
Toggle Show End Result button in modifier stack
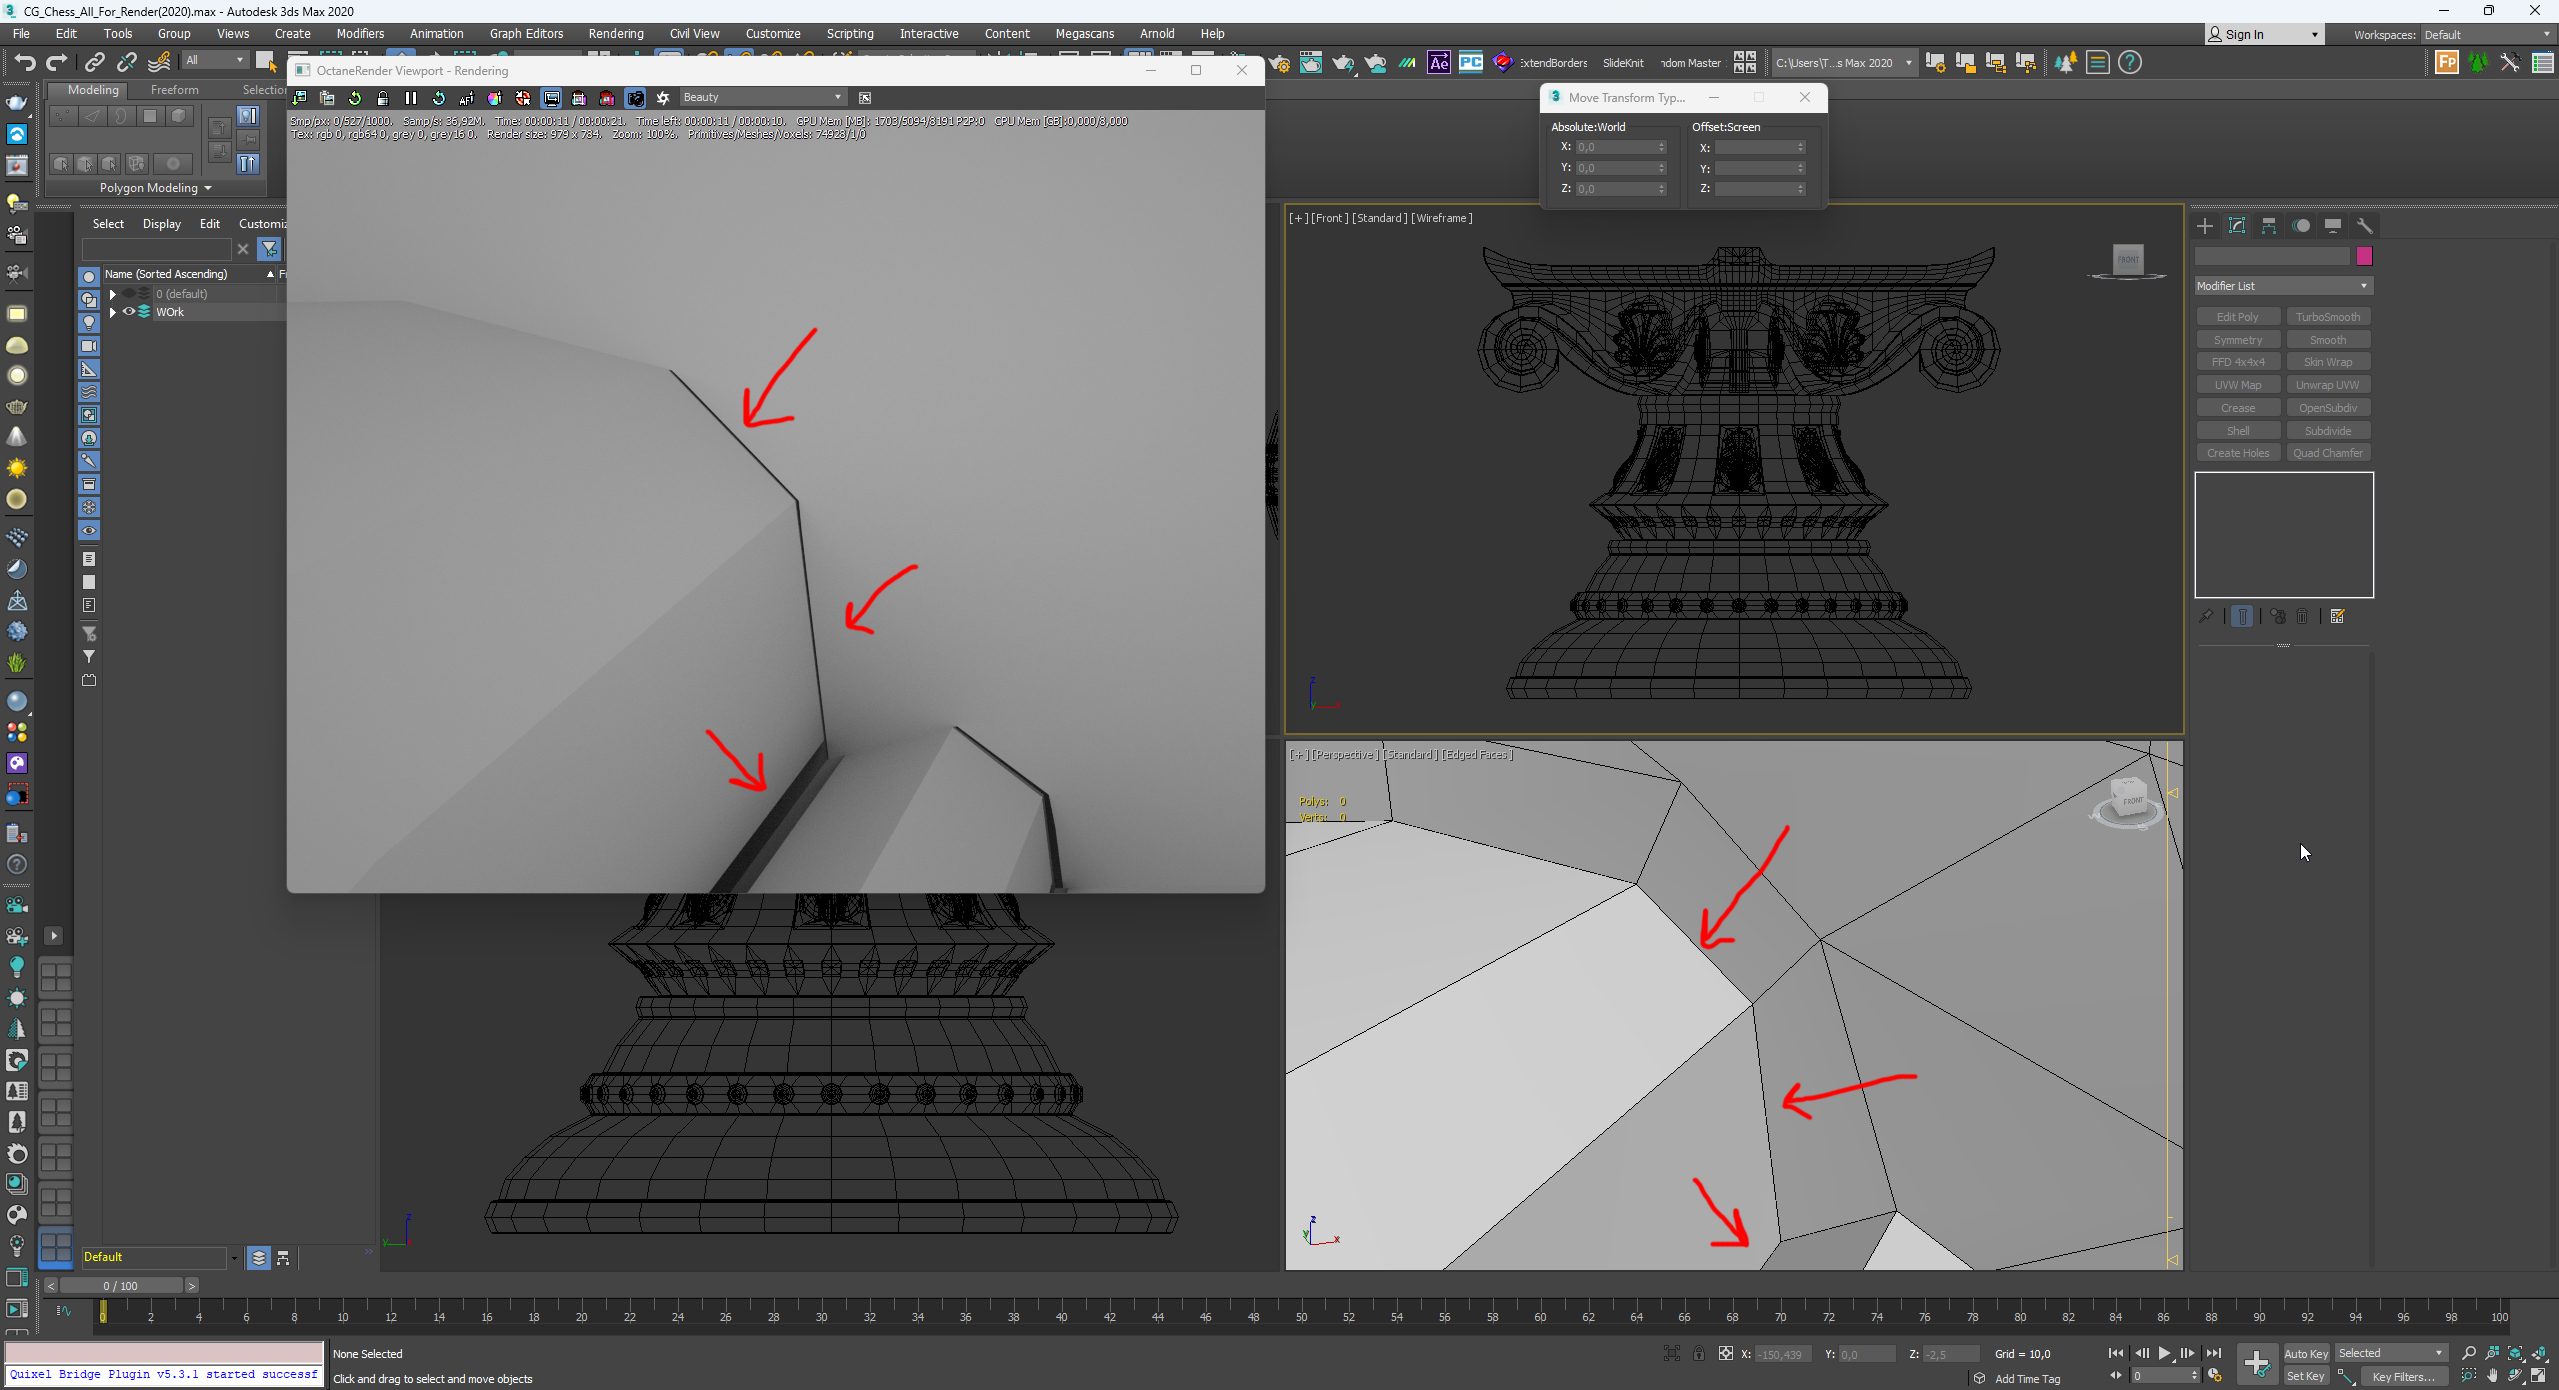tap(2242, 617)
